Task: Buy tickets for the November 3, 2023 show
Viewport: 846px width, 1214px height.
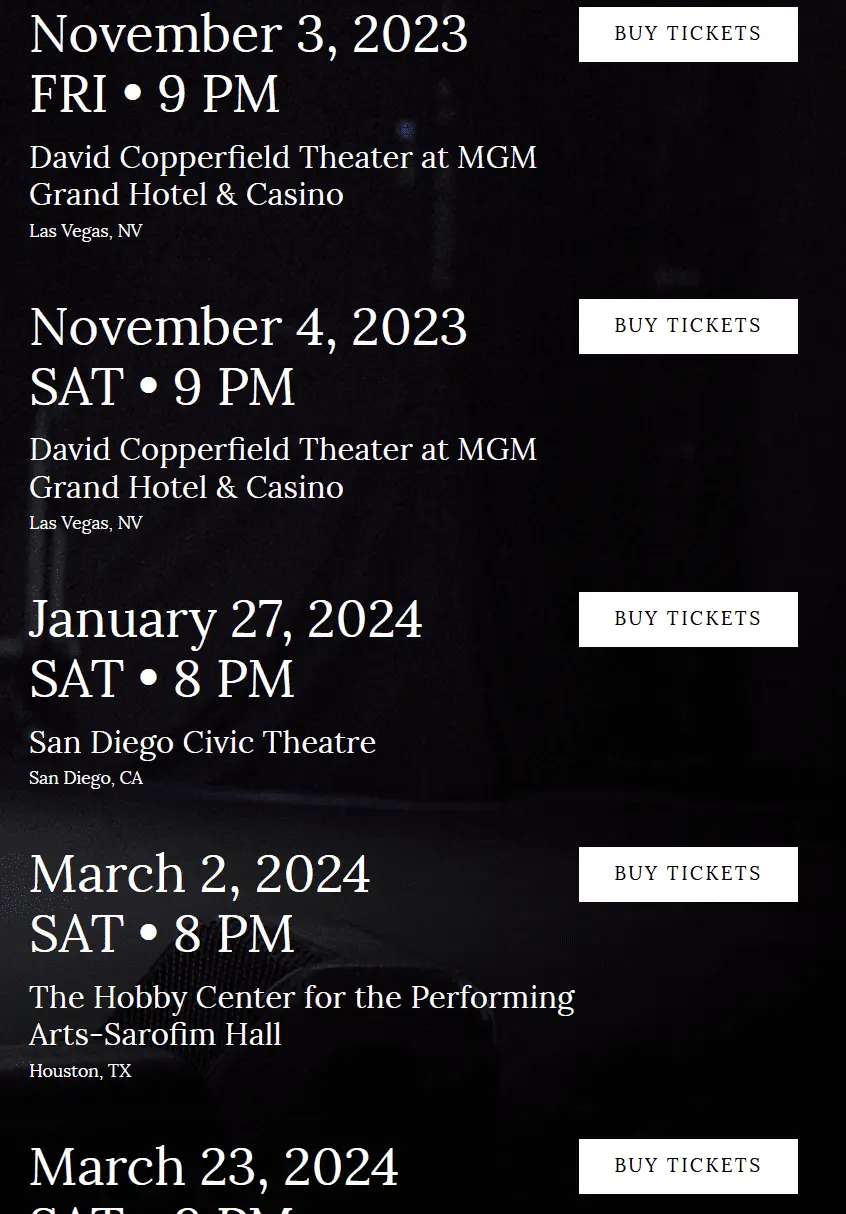Action: click(688, 34)
